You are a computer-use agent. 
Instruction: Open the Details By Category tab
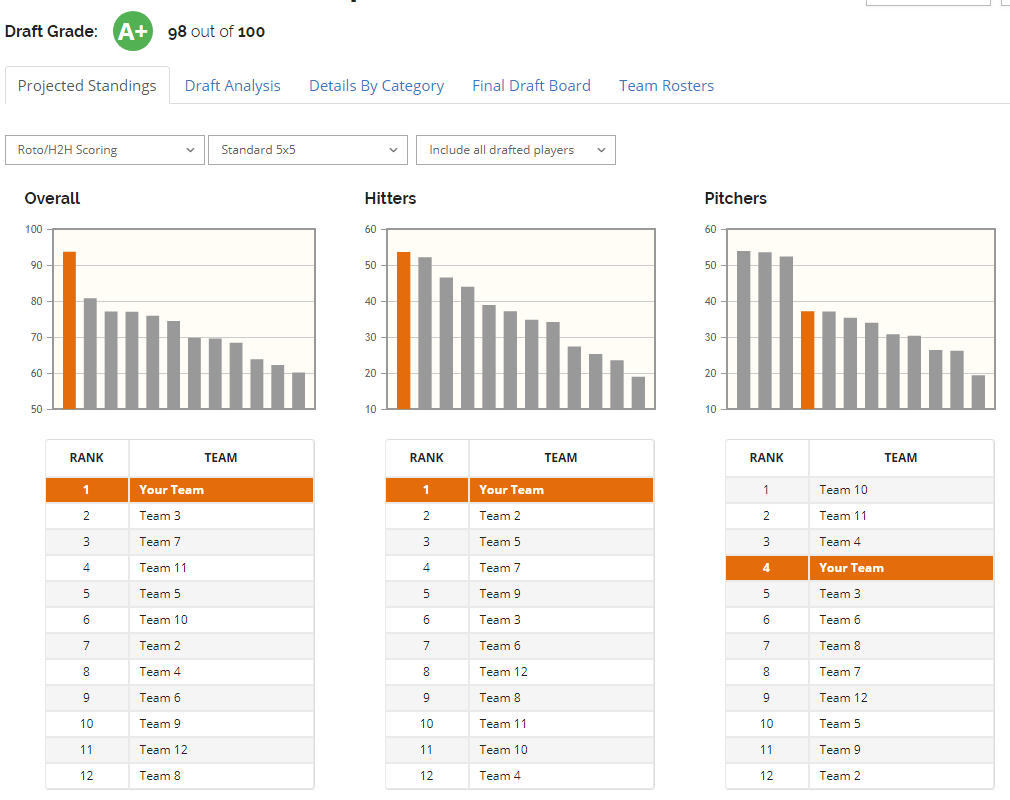coord(376,86)
